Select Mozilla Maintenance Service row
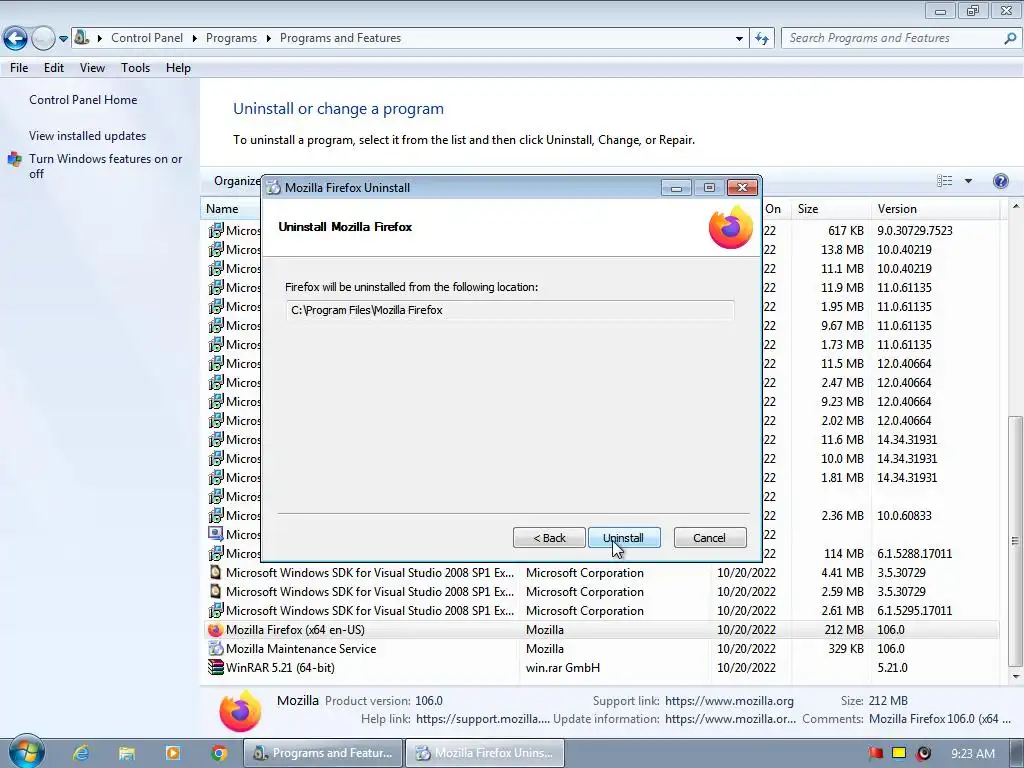The width and height of the screenshot is (1024, 768). (602, 648)
